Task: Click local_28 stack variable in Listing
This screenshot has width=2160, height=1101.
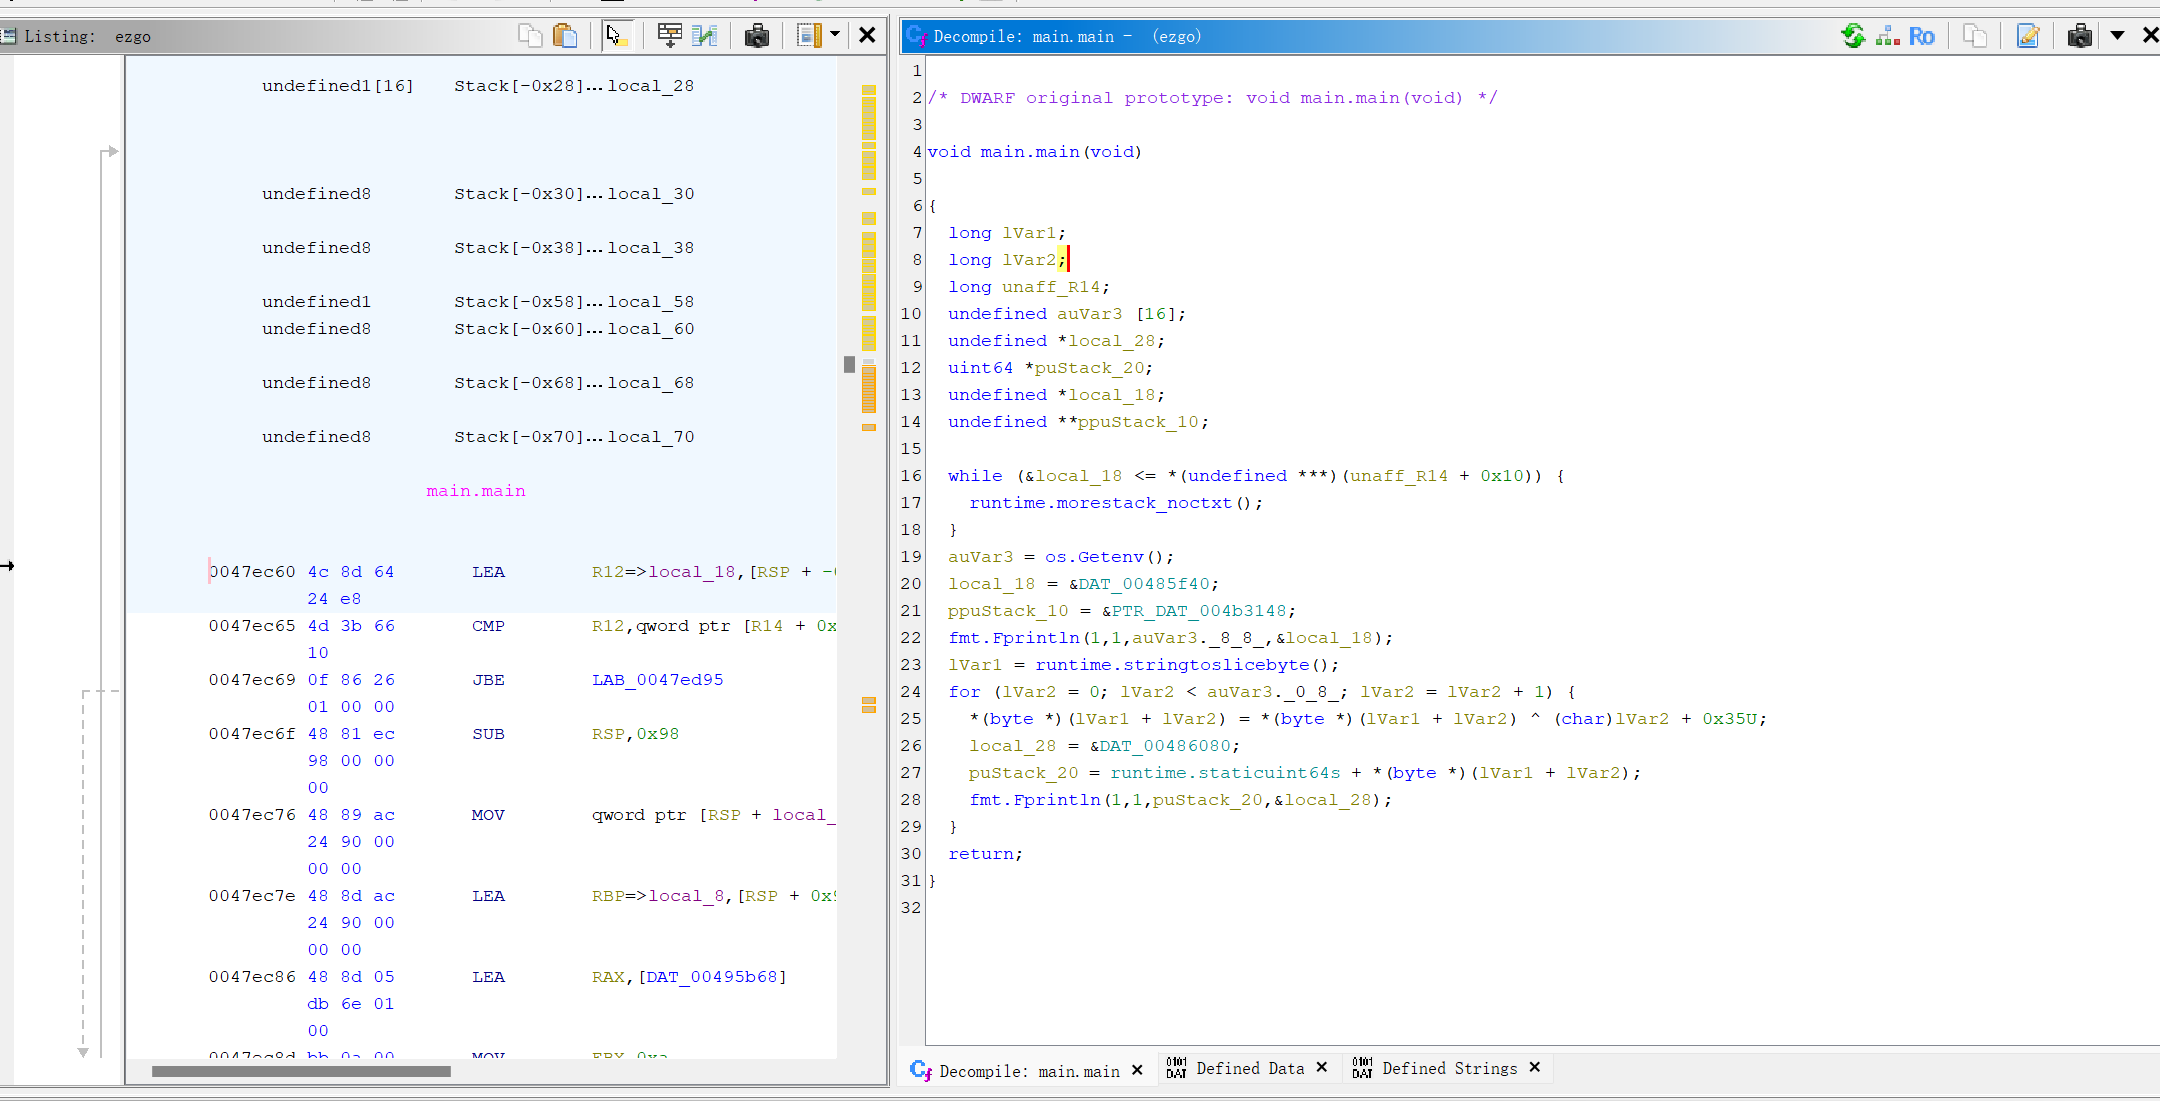Action: coord(651,86)
